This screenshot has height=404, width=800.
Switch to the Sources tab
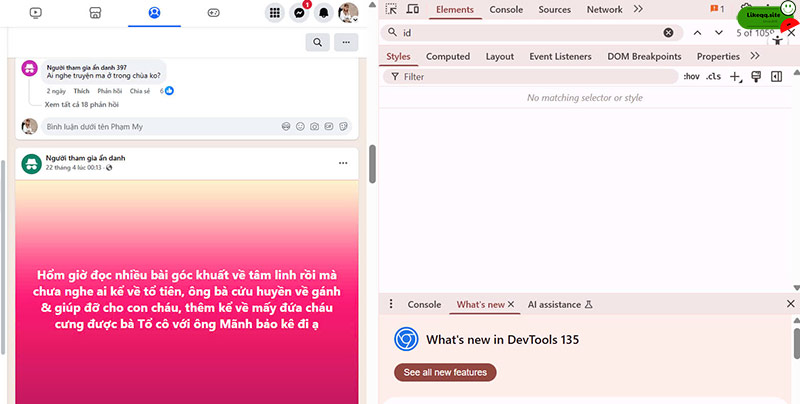click(555, 10)
